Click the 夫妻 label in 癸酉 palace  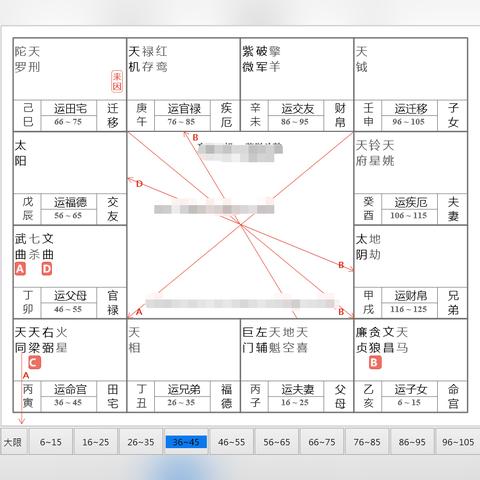point(453,209)
